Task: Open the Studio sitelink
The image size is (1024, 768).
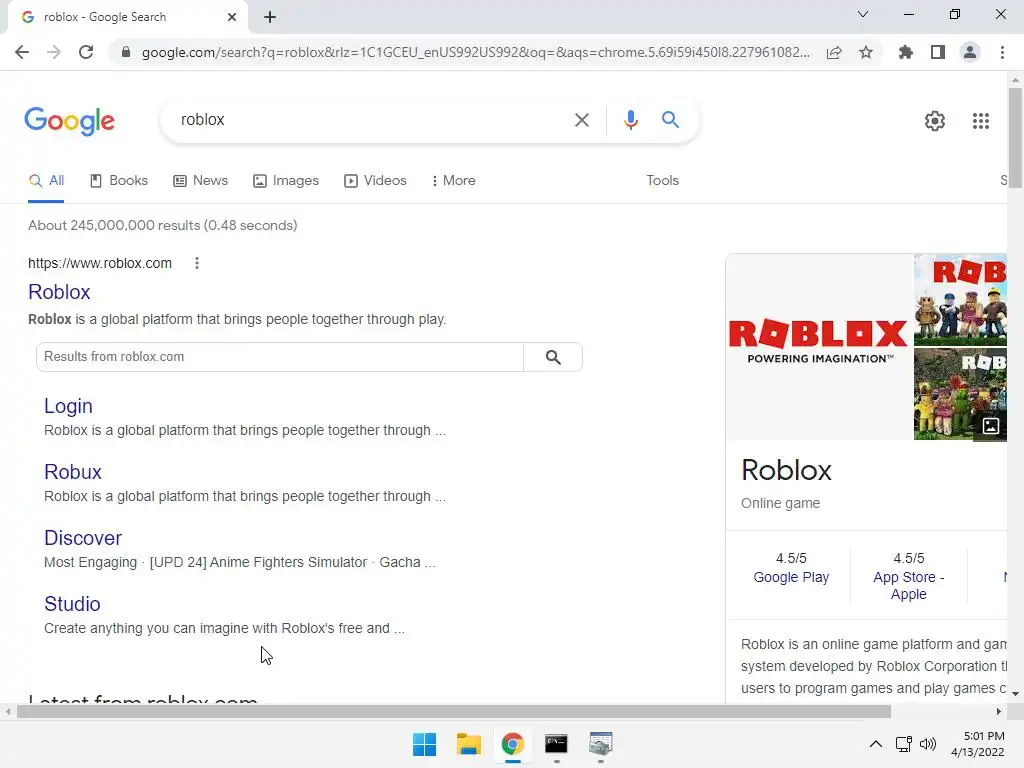Action: pyautogui.click(x=72, y=604)
